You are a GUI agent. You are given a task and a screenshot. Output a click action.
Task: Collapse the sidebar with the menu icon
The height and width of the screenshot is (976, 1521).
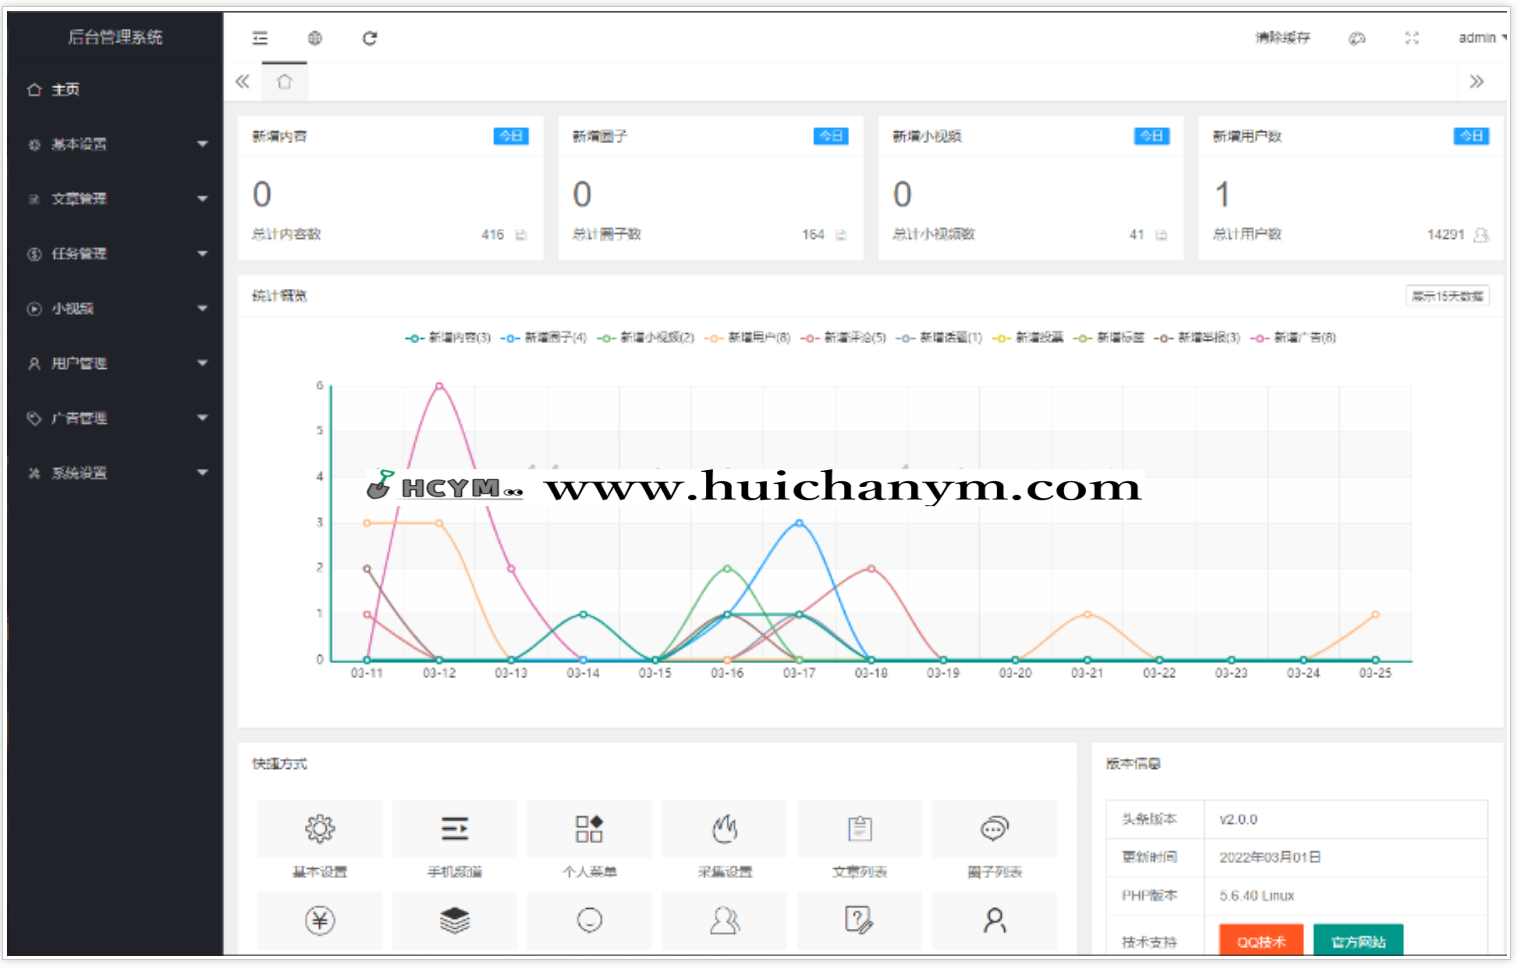pyautogui.click(x=260, y=38)
